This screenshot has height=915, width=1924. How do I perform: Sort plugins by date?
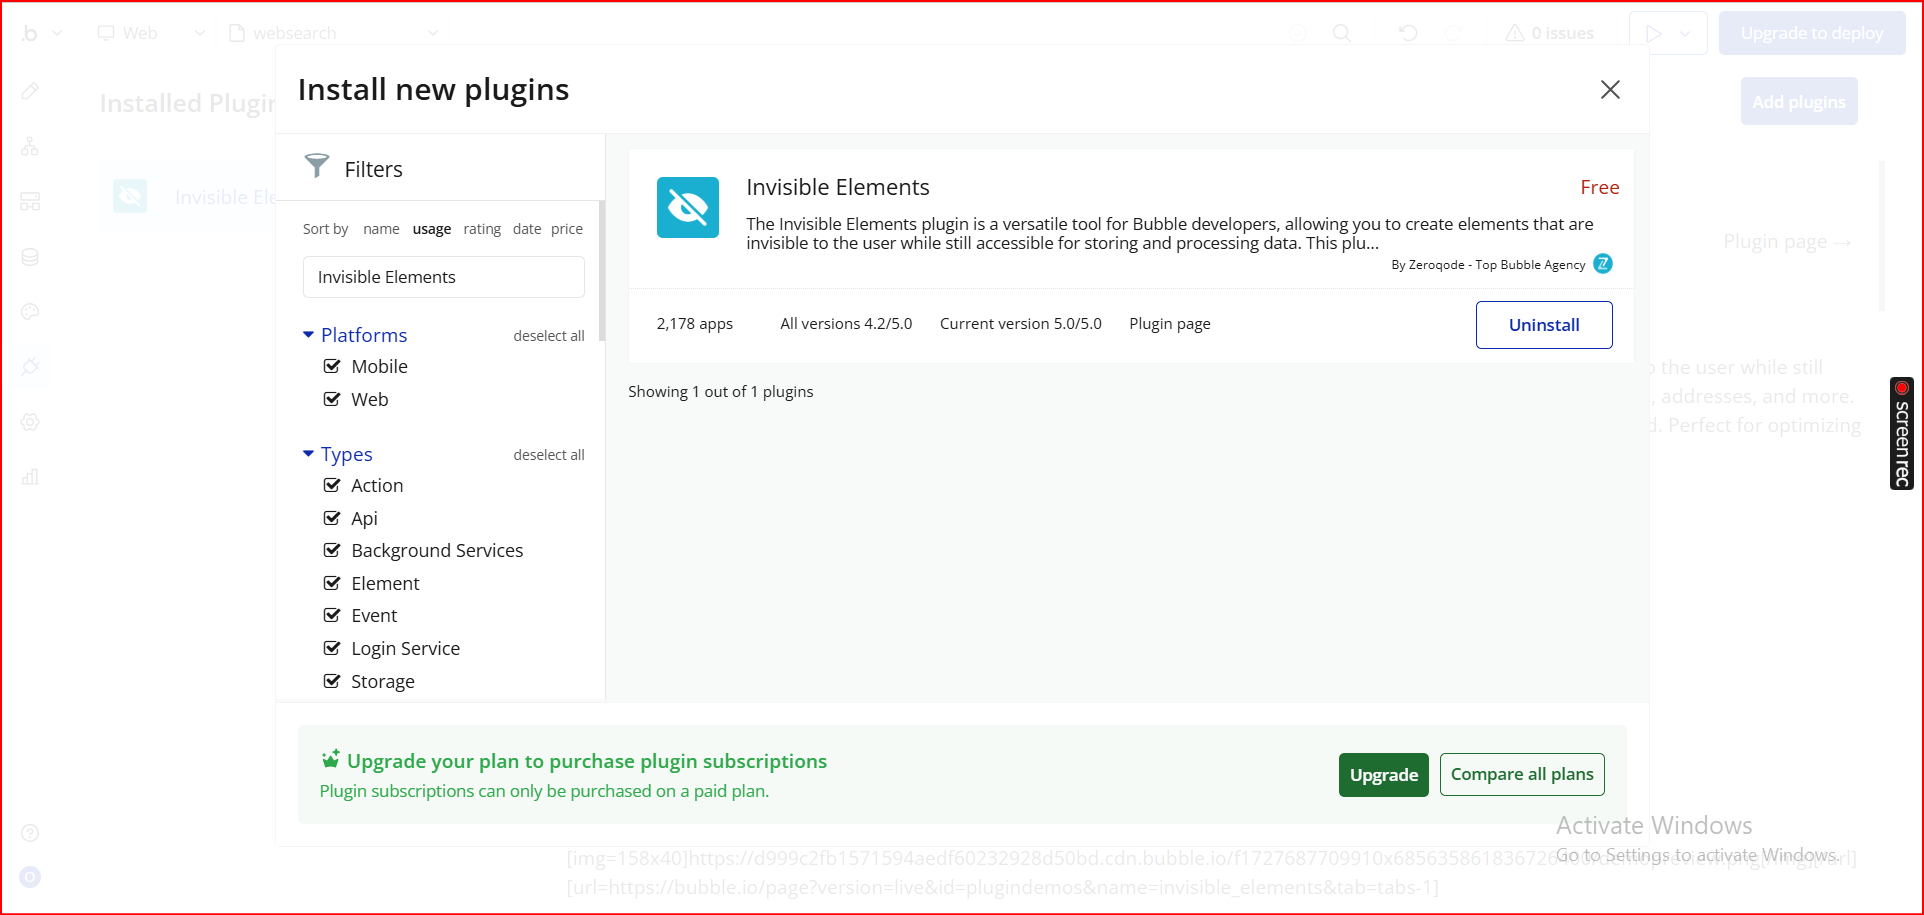(x=527, y=229)
